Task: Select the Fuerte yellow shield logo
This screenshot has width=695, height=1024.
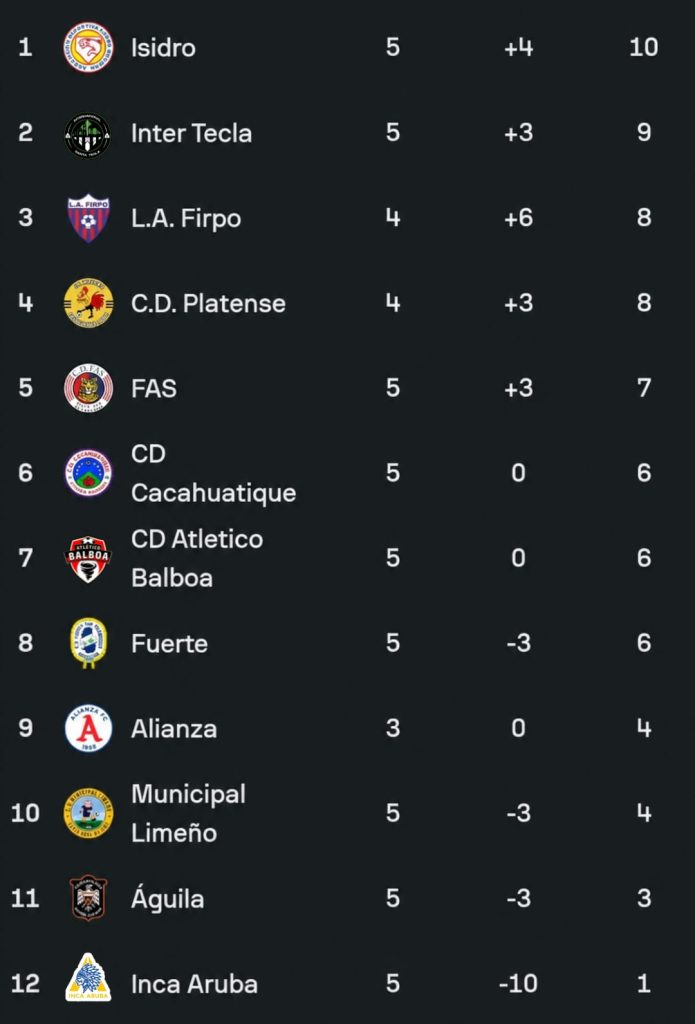Action: (x=88, y=643)
